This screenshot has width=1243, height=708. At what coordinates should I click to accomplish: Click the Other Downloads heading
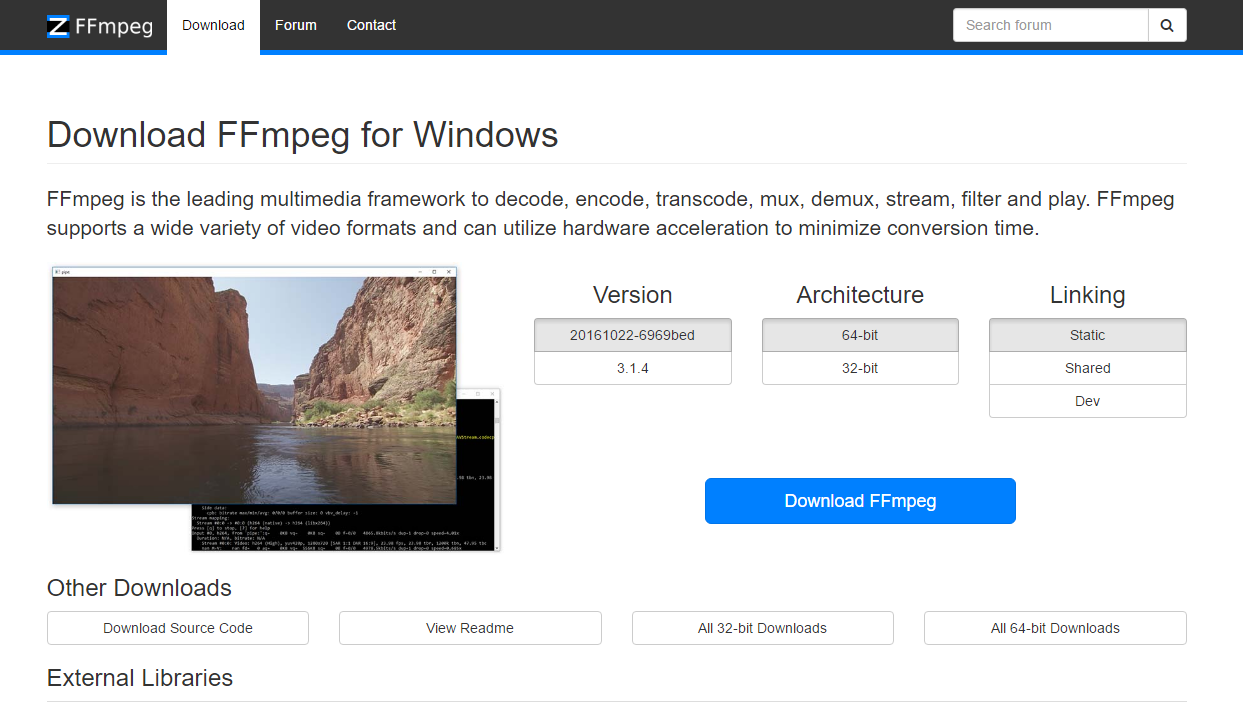click(x=139, y=588)
